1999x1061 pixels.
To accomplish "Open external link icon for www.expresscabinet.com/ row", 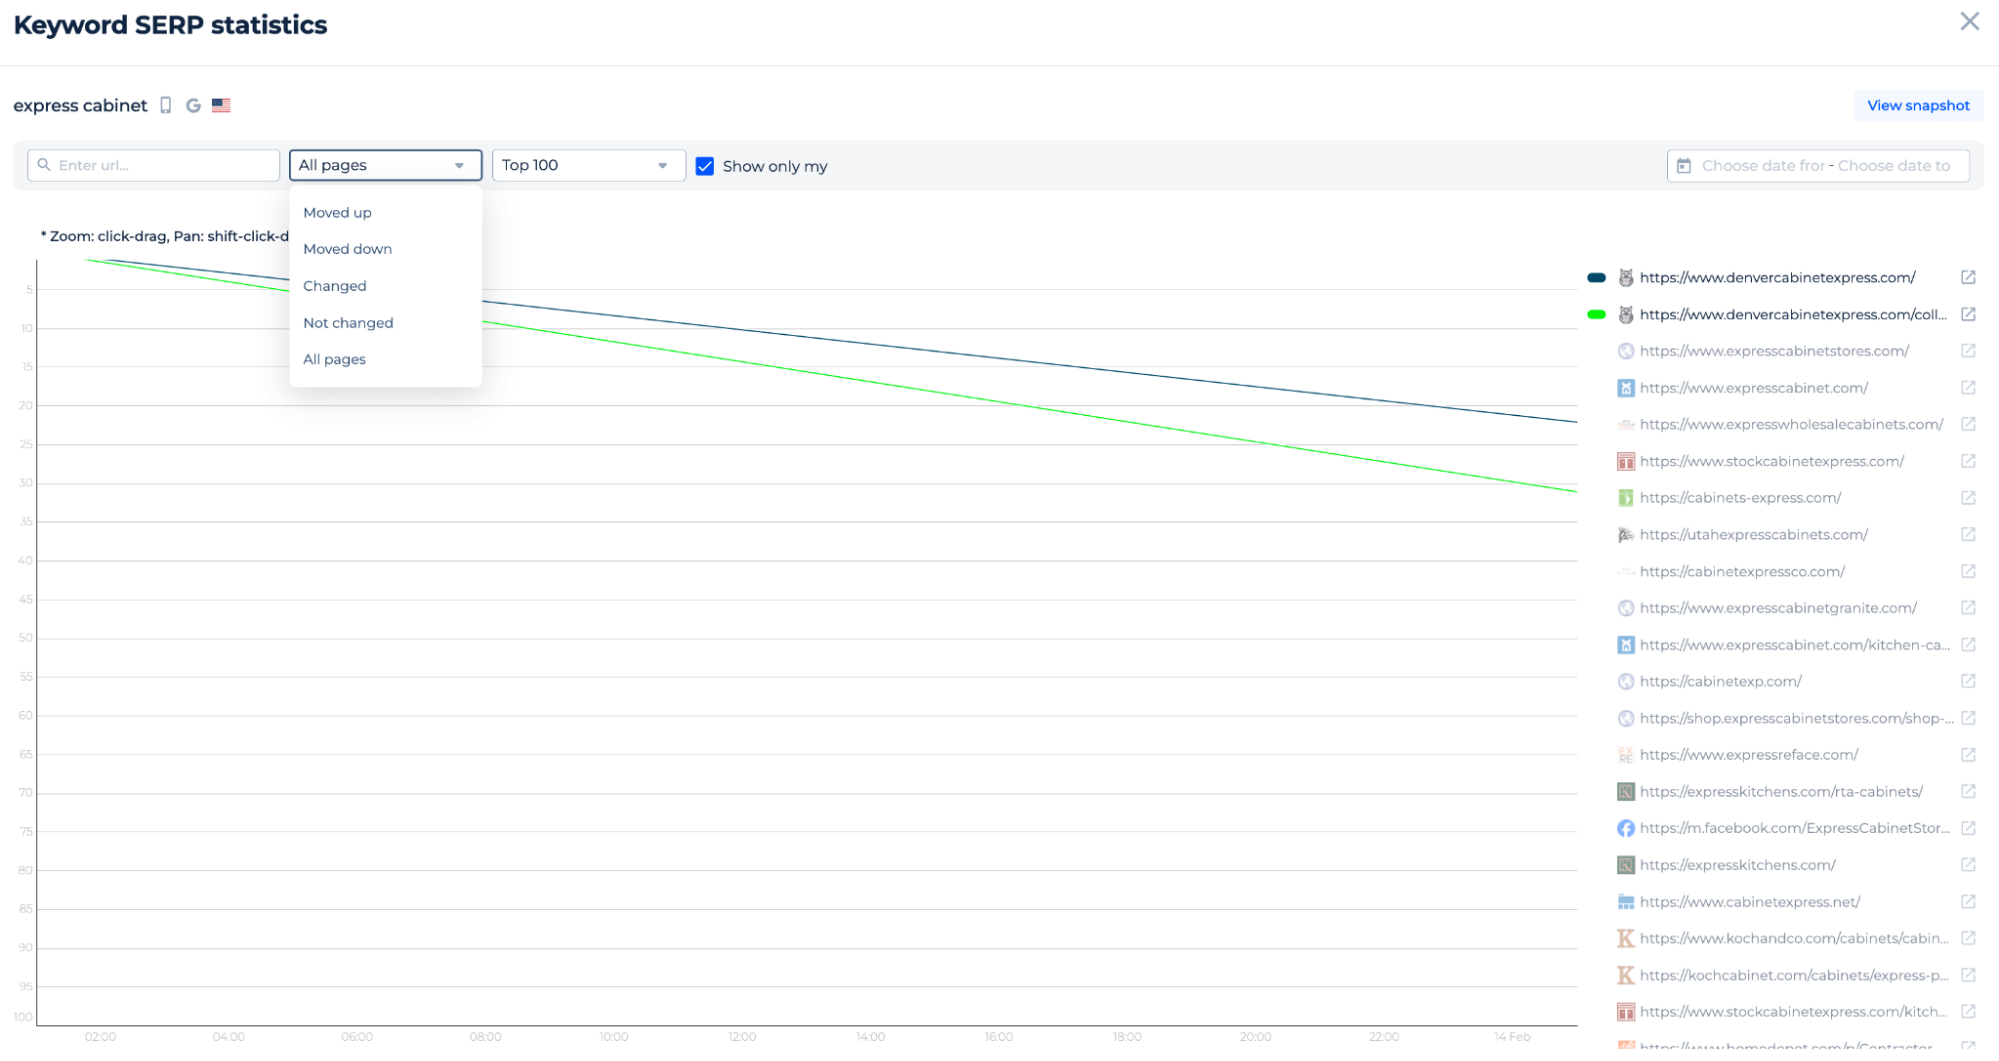I will pyautogui.click(x=1967, y=387).
